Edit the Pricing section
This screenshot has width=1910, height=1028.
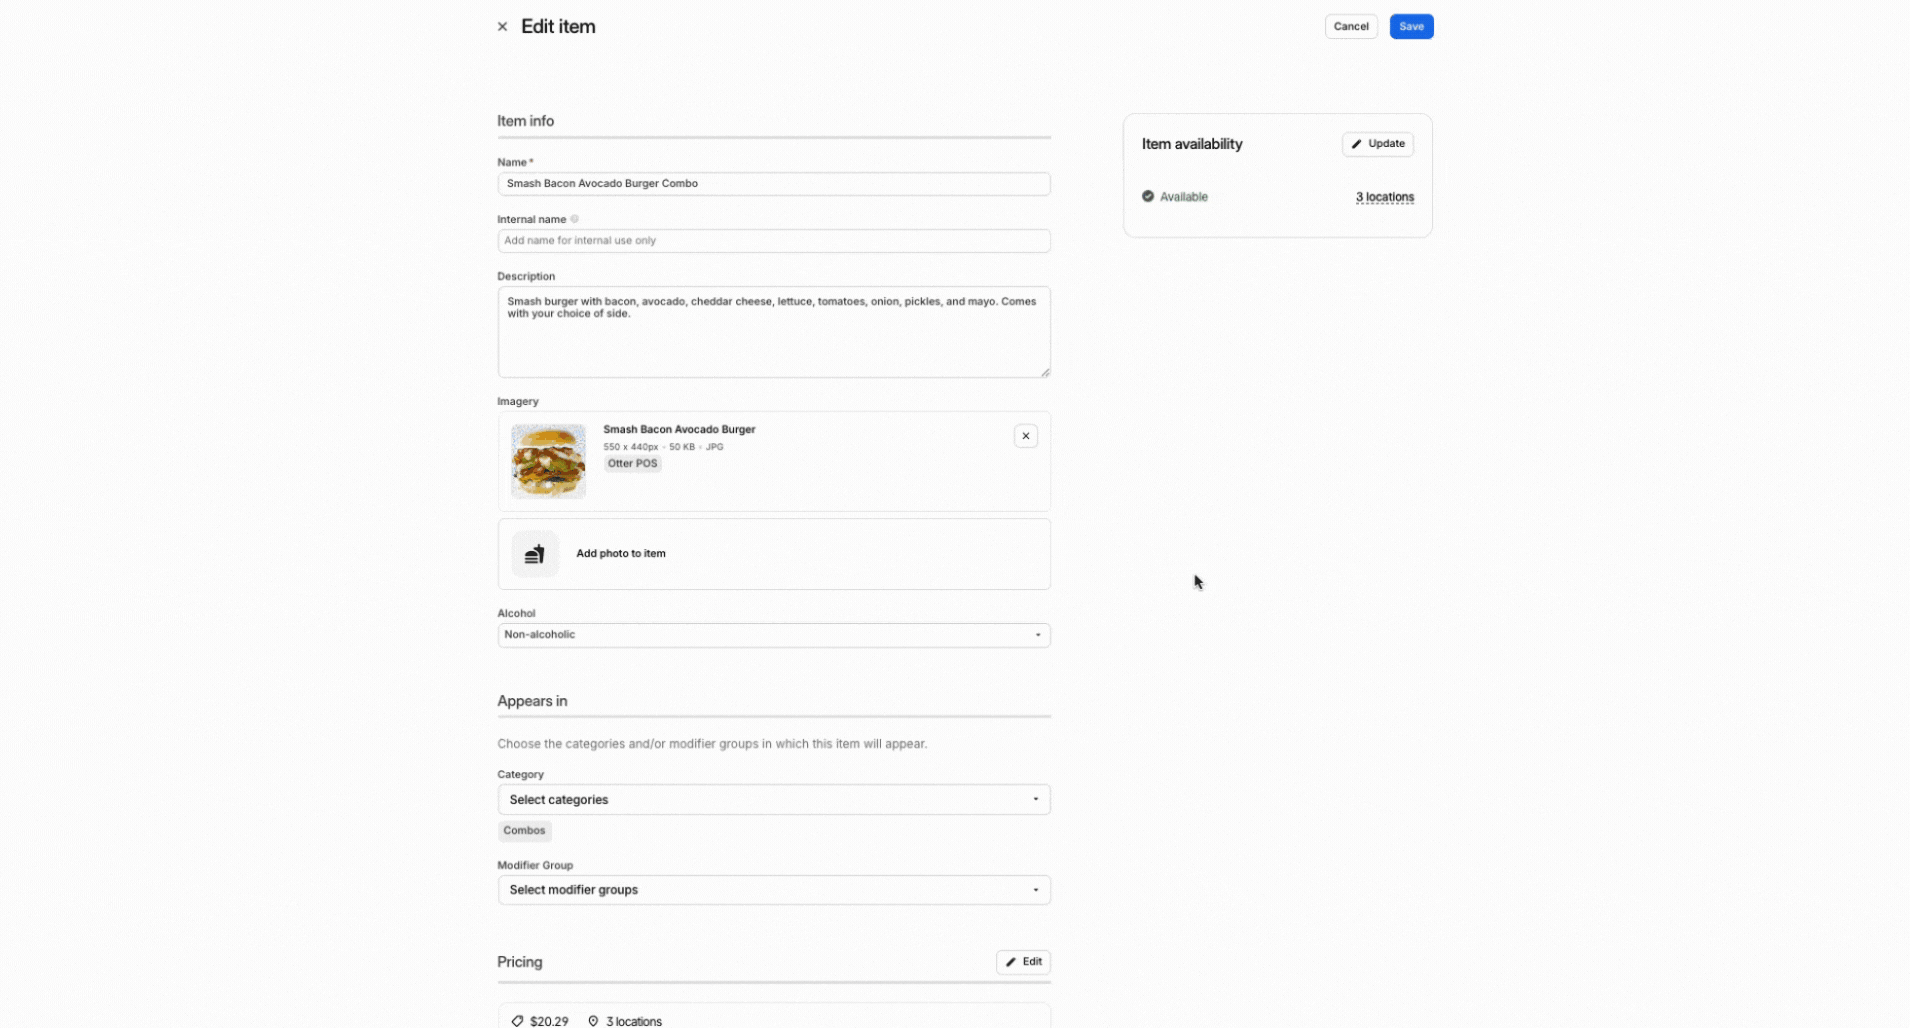pos(1022,962)
